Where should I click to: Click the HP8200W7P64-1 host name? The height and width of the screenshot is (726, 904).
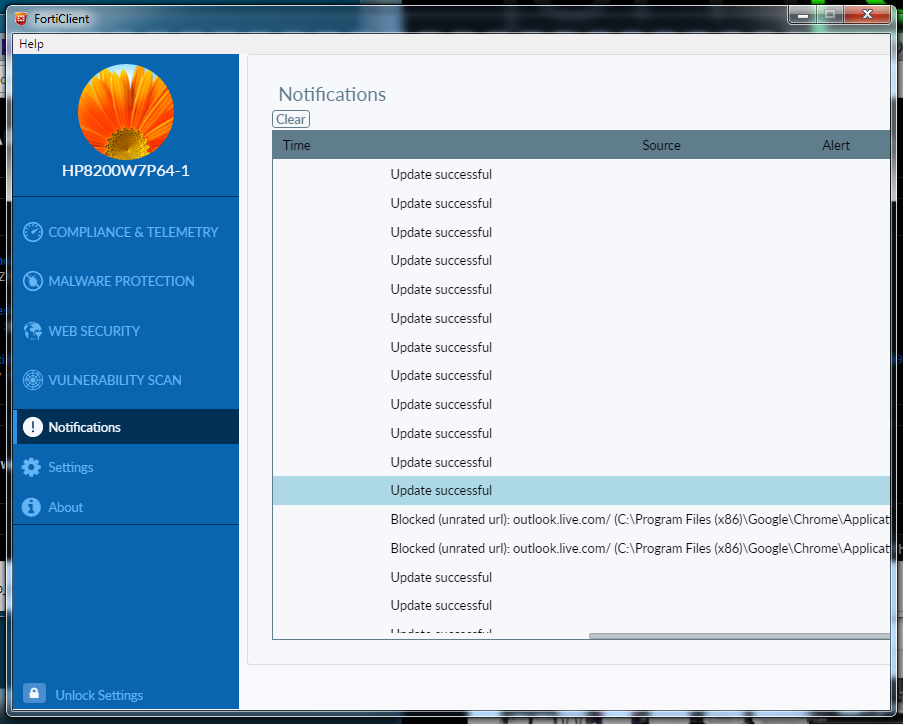(126, 171)
